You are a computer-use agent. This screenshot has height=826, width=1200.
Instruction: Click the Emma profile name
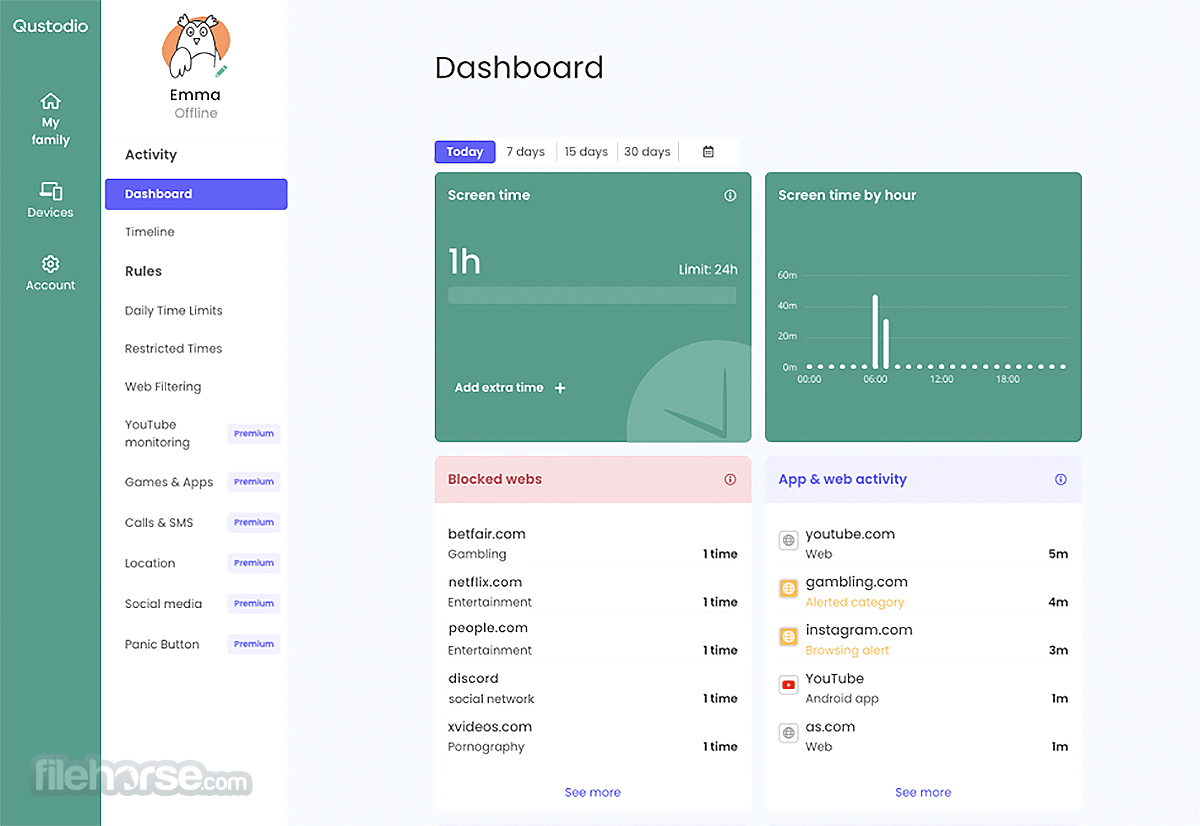click(x=195, y=95)
